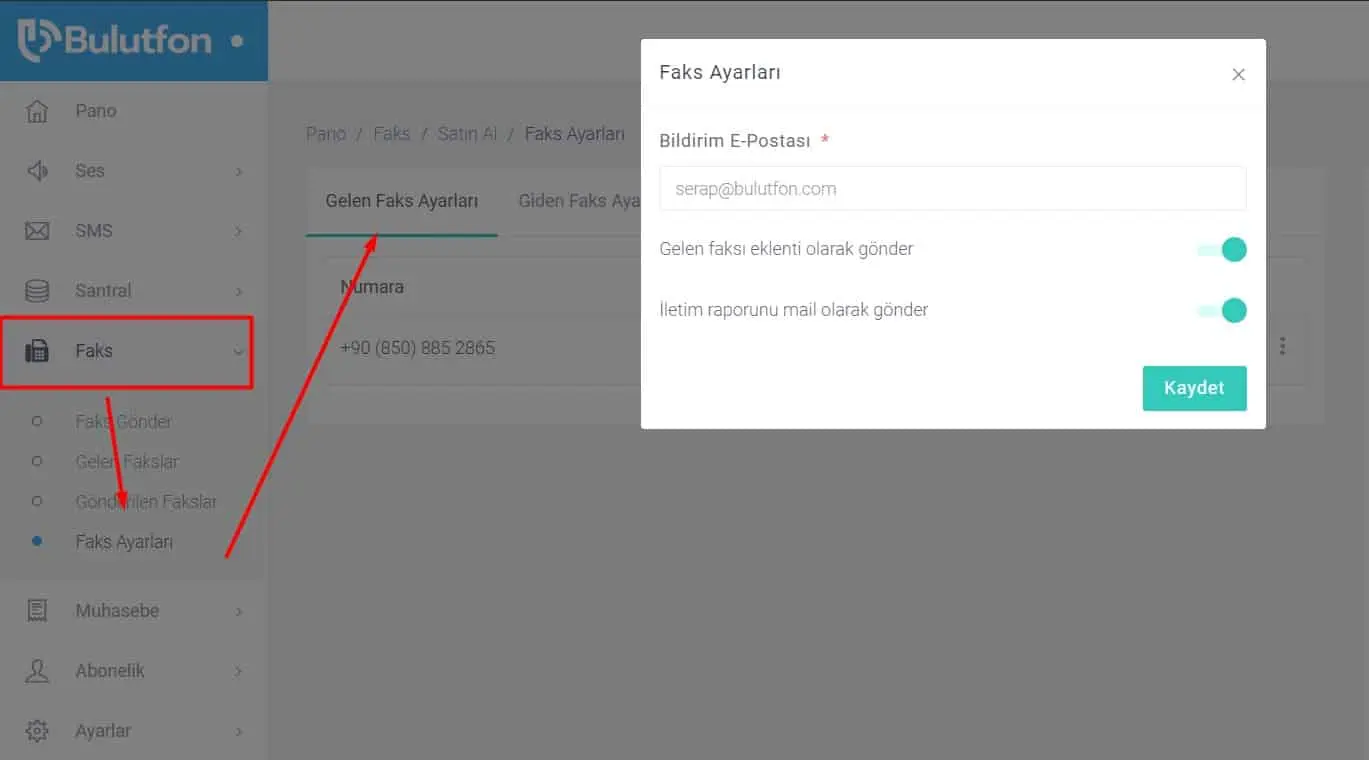Go to Pano breadcrumb link
The image size is (1369, 760).
pos(326,133)
